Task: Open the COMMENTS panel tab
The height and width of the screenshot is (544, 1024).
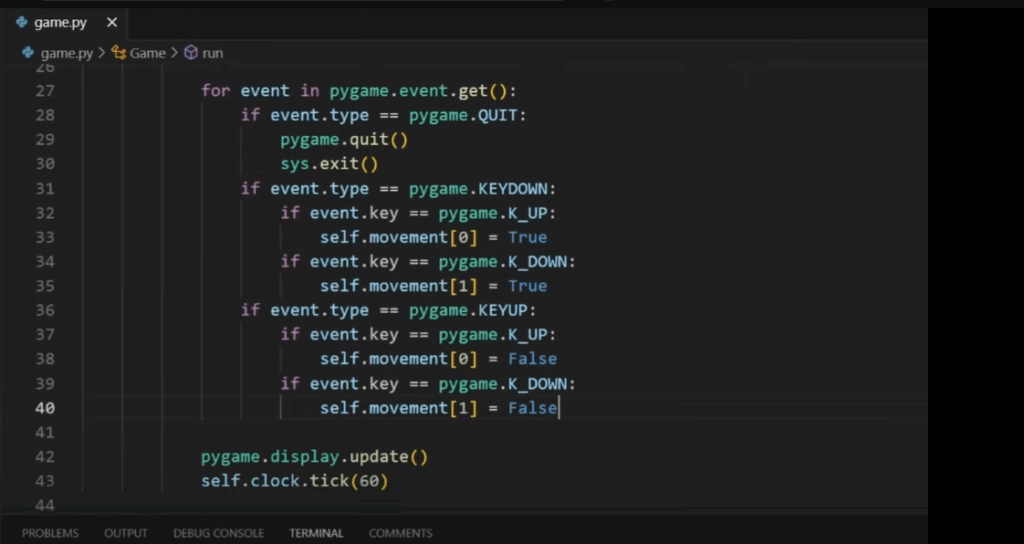Action: [x=400, y=533]
